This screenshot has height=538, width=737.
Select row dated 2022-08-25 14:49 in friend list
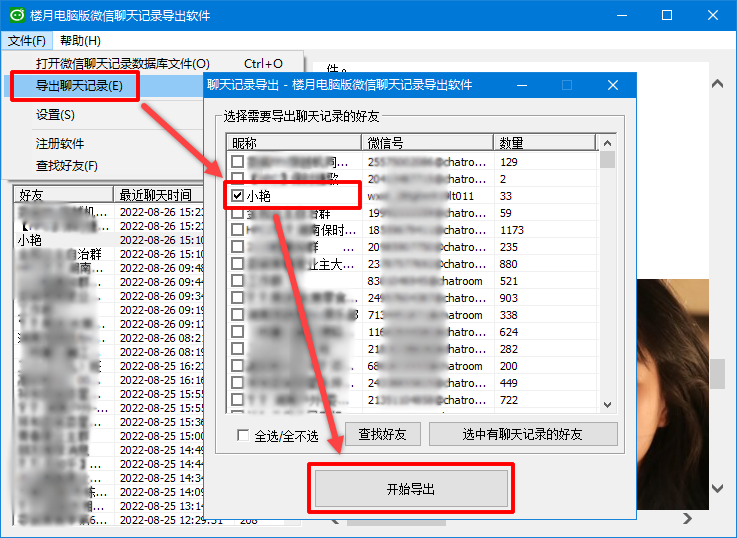[x=110, y=450]
